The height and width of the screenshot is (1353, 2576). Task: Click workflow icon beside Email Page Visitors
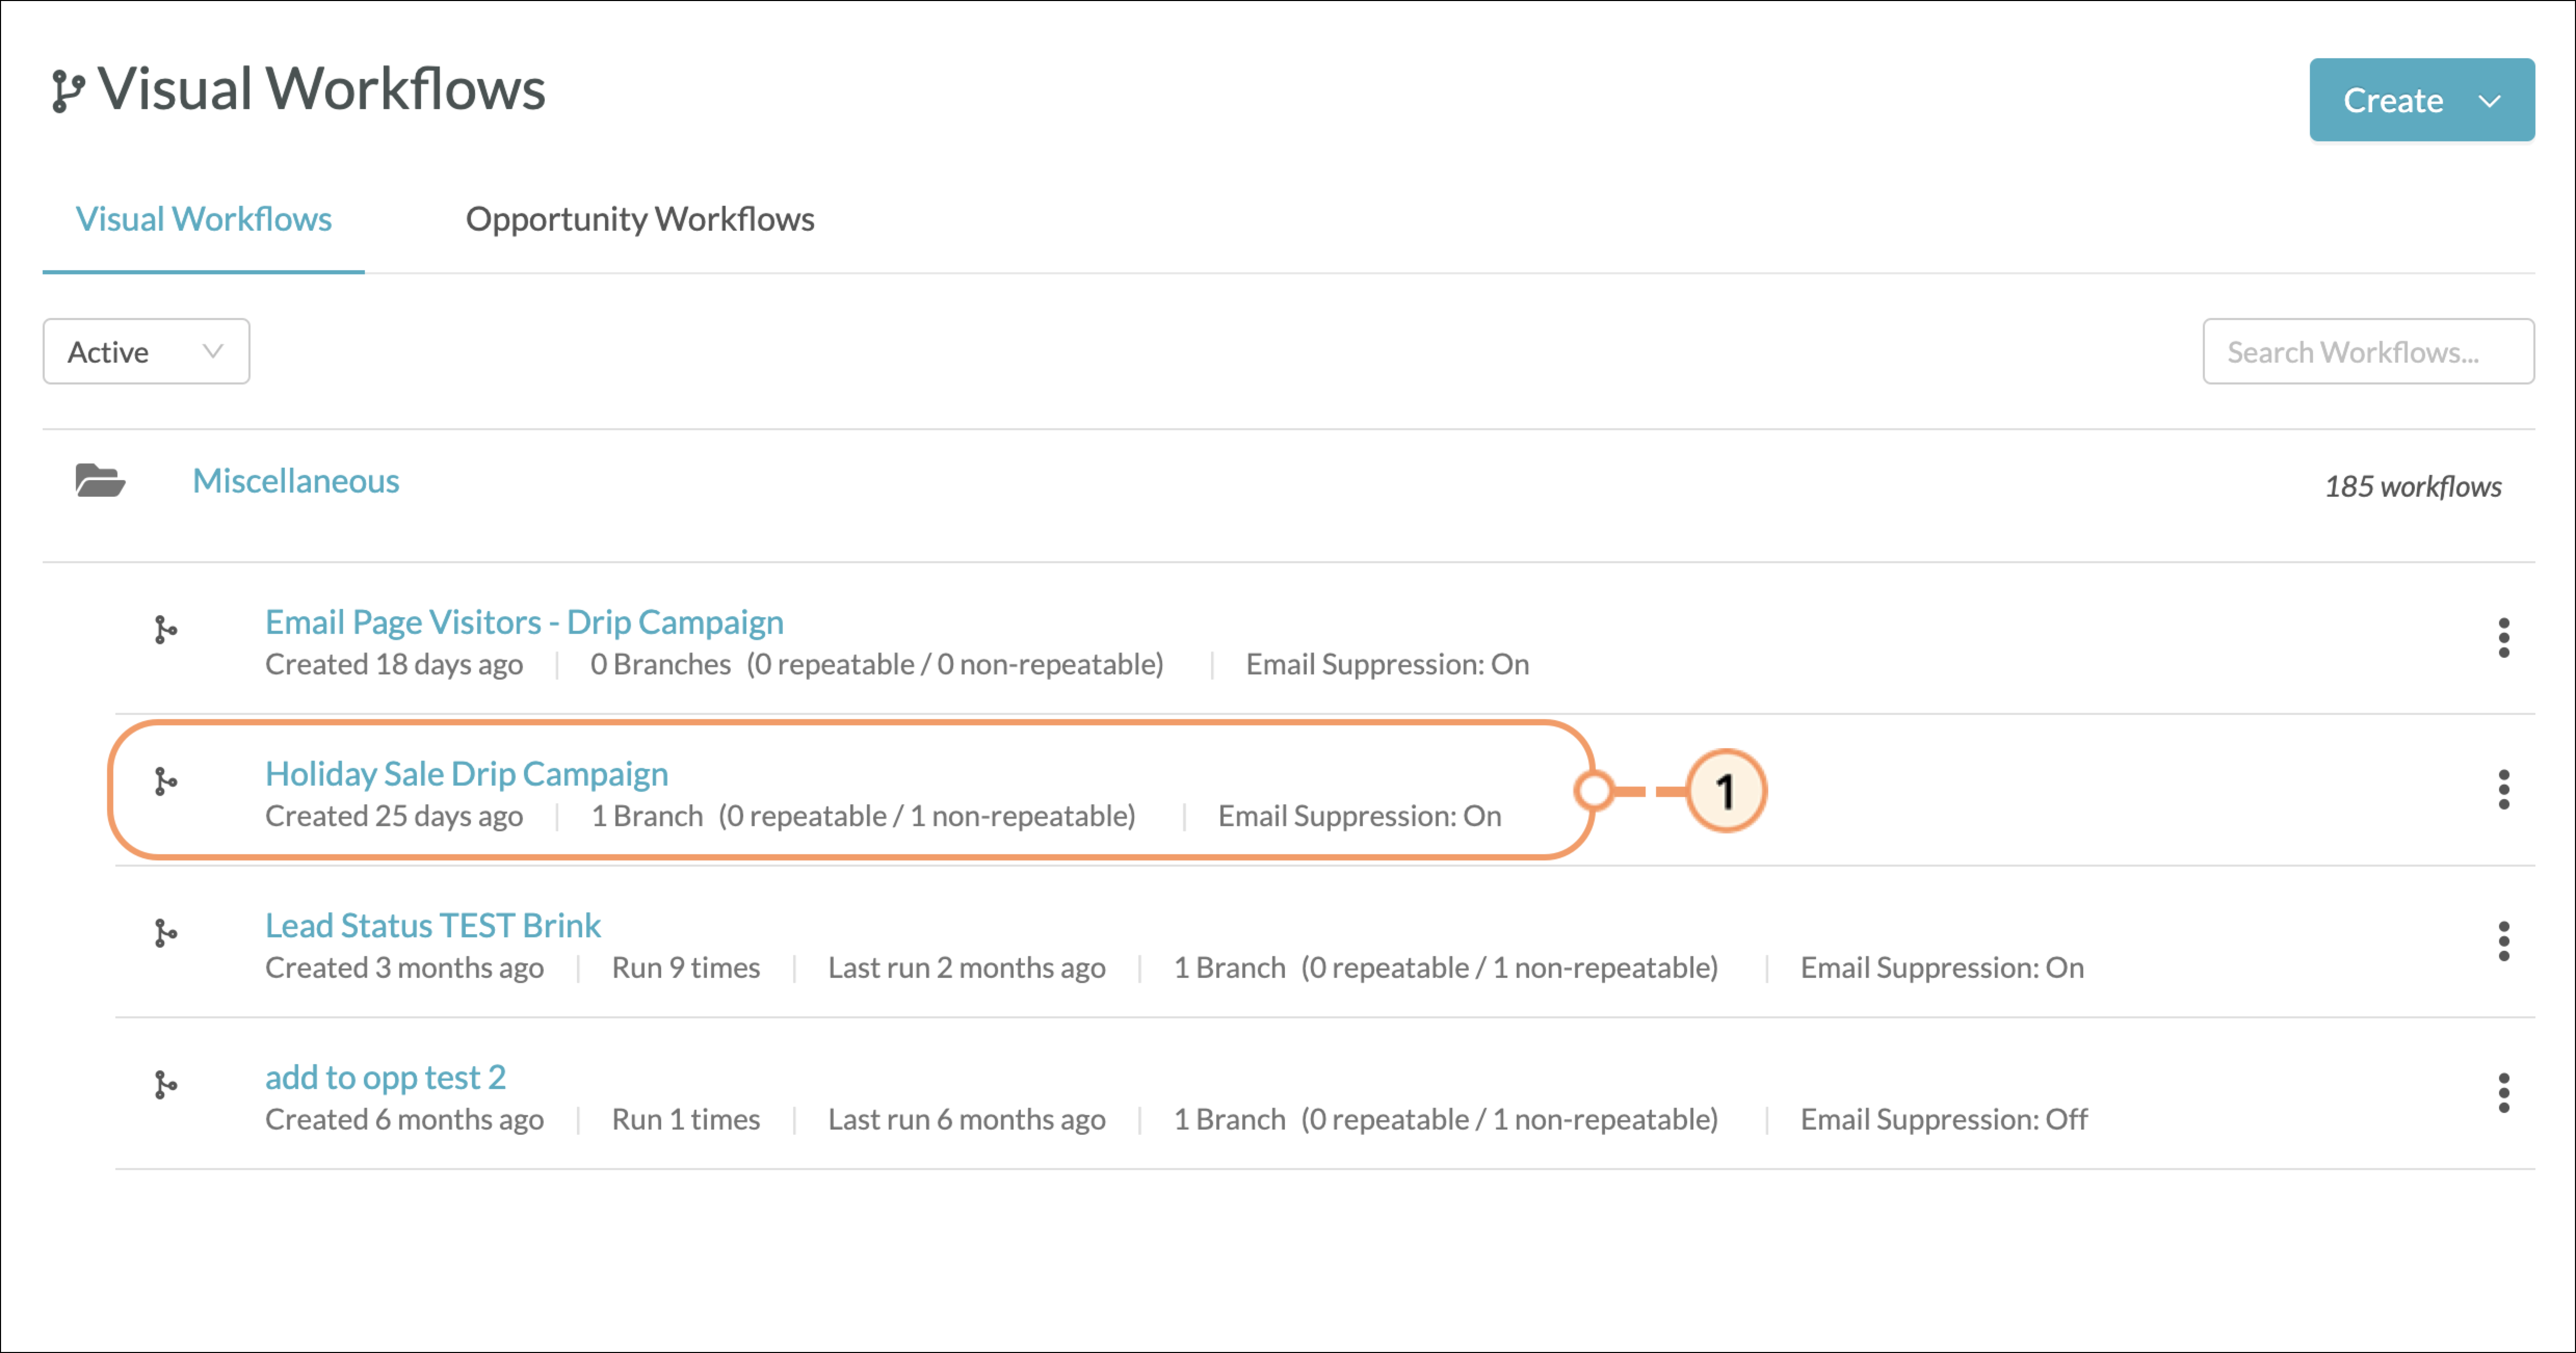click(x=166, y=630)
